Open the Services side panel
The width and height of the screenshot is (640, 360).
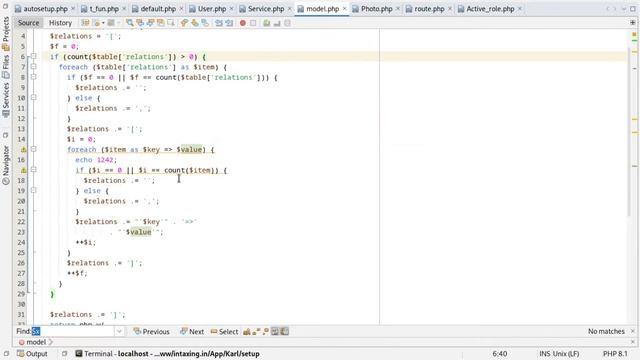(6, 100)
